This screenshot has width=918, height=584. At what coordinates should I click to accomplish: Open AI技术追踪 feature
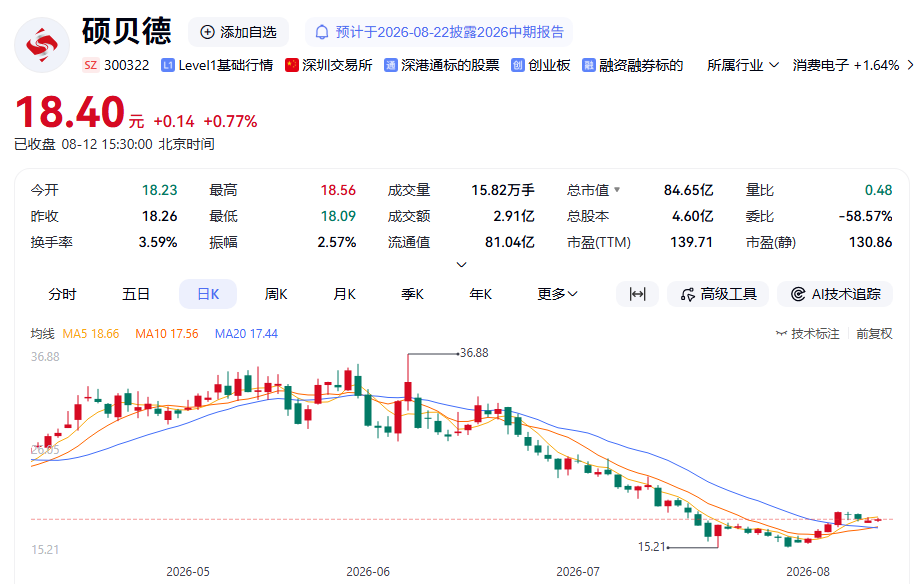[835, 294]
